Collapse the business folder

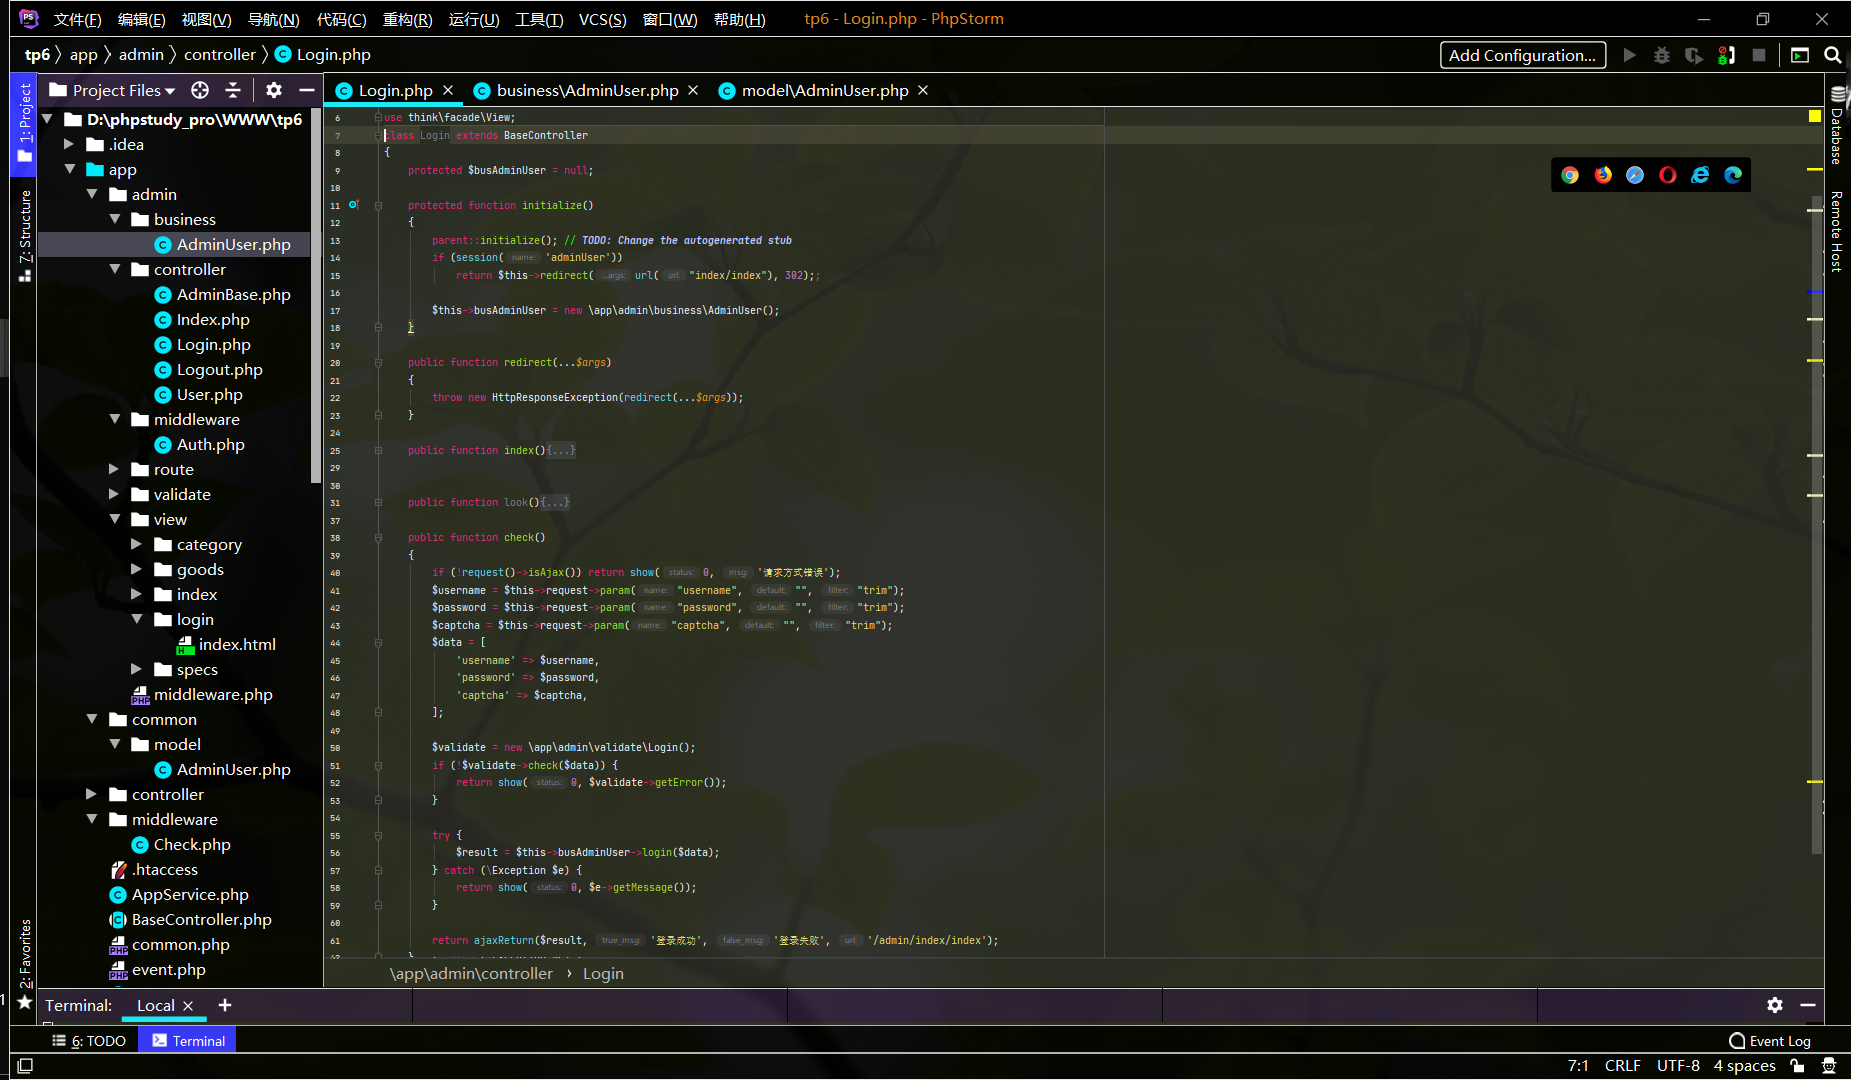(x=115, y=219)
